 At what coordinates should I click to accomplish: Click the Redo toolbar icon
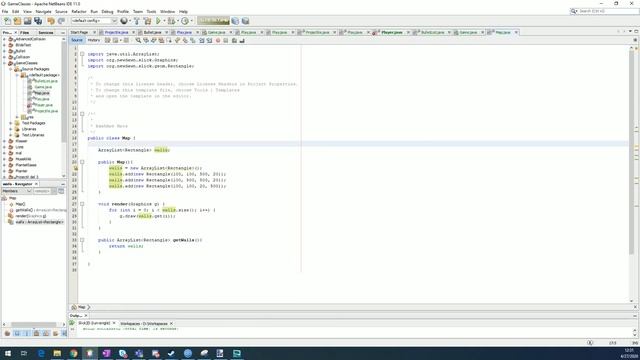click(x=61, y=21)
